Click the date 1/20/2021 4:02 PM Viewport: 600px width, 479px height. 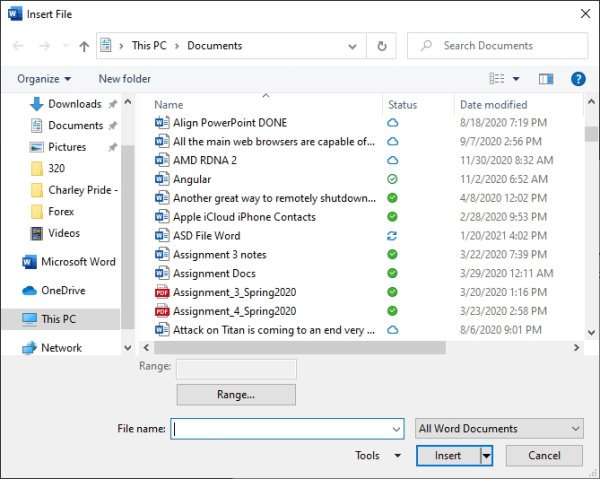pos(503,236)
